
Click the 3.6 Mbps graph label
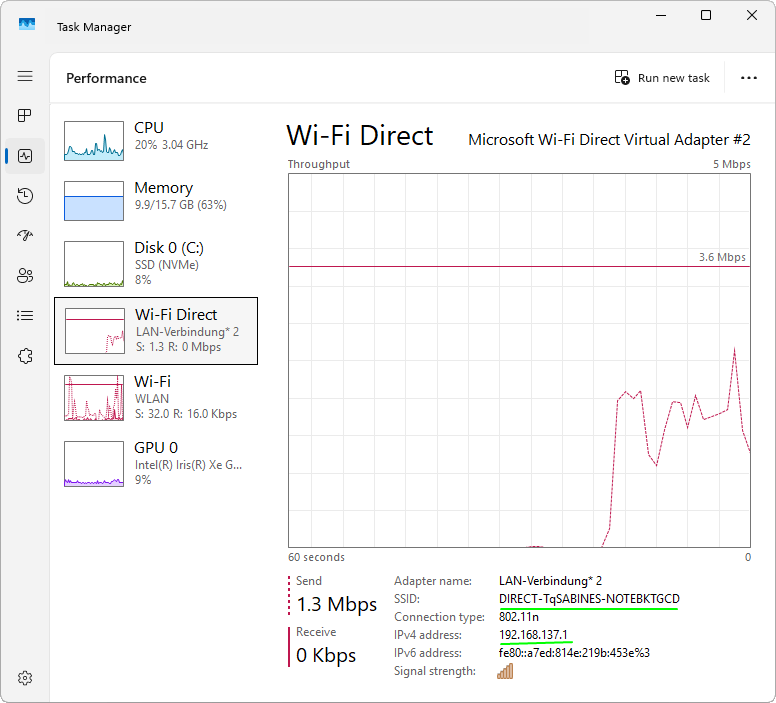[x=722, y=257]
